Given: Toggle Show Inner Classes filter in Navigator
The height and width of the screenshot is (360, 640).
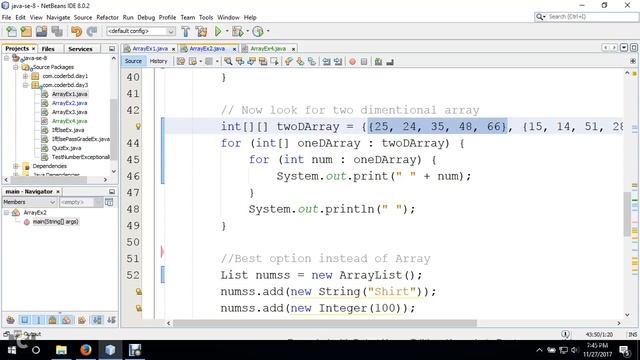Looking at the screenshot, I should [67, 320].
